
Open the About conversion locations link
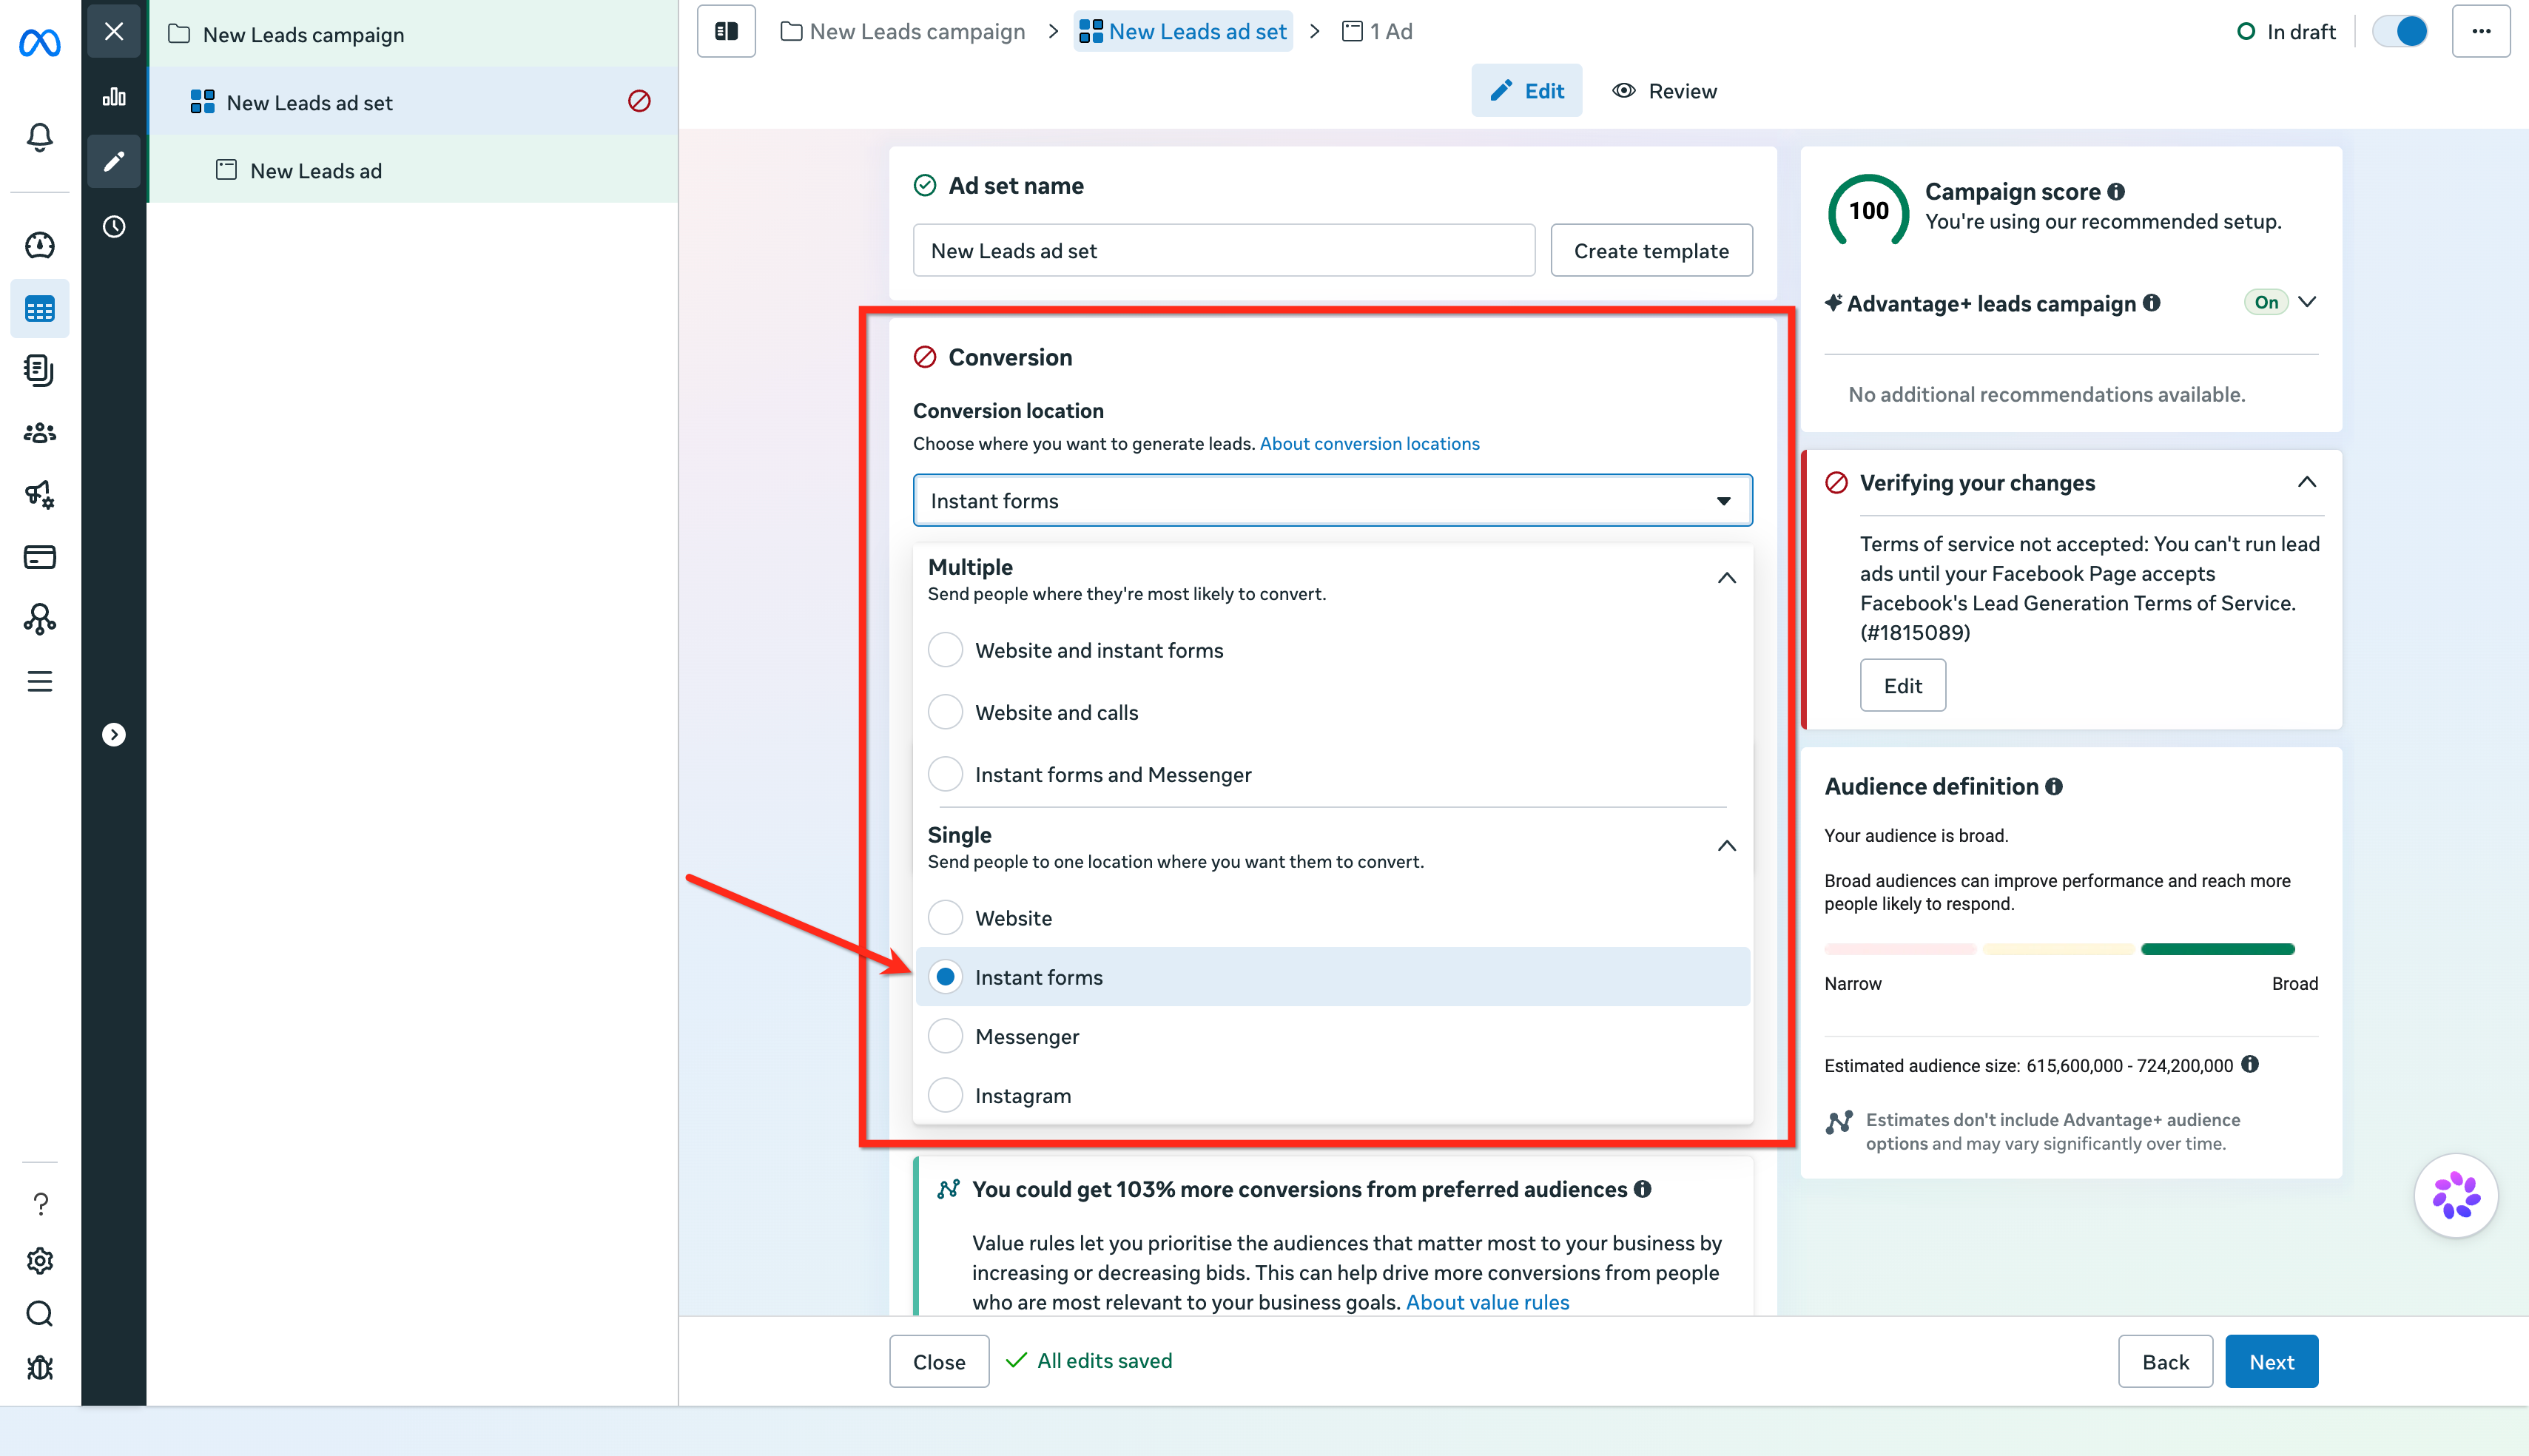tap(1369, 443)
